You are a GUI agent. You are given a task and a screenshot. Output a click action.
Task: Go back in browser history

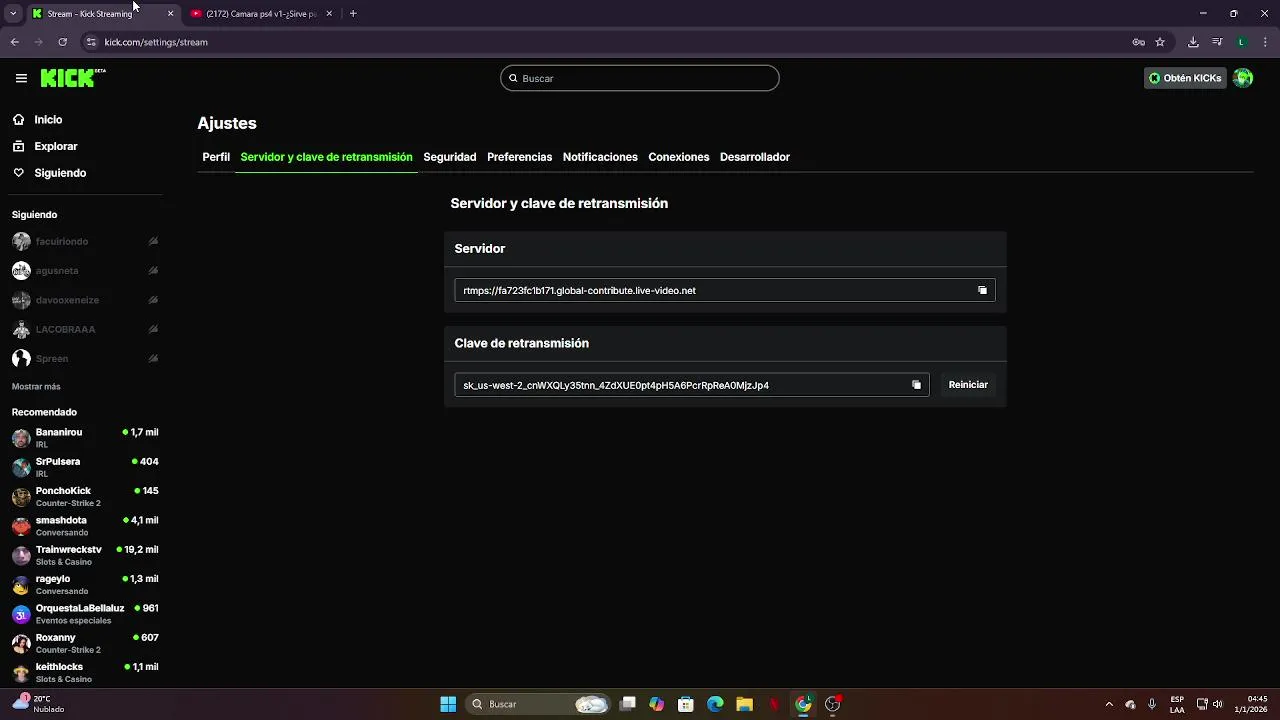point(14,42)
